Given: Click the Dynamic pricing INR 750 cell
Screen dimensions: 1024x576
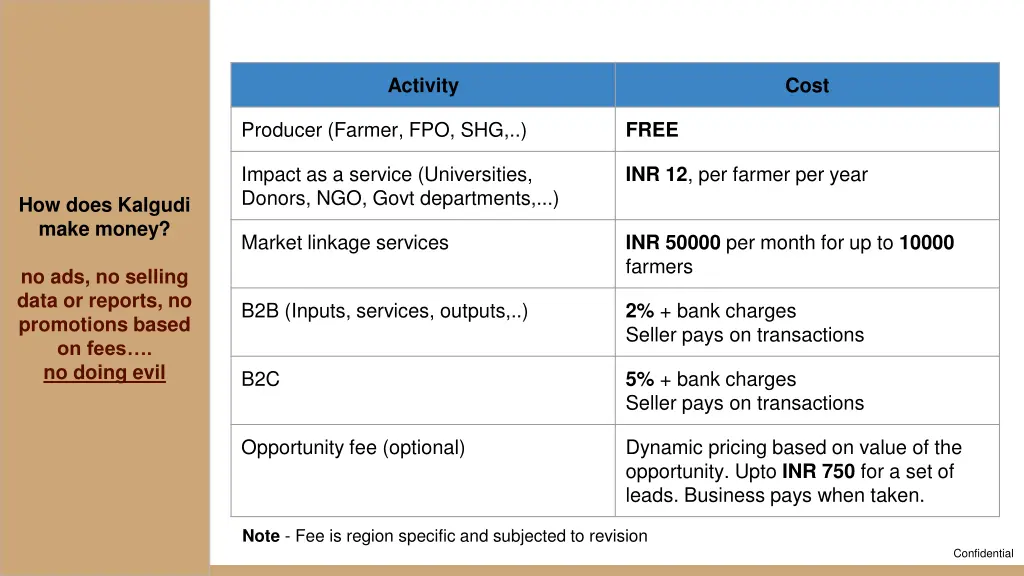Looking at the screenshot, I should (807, 470).
